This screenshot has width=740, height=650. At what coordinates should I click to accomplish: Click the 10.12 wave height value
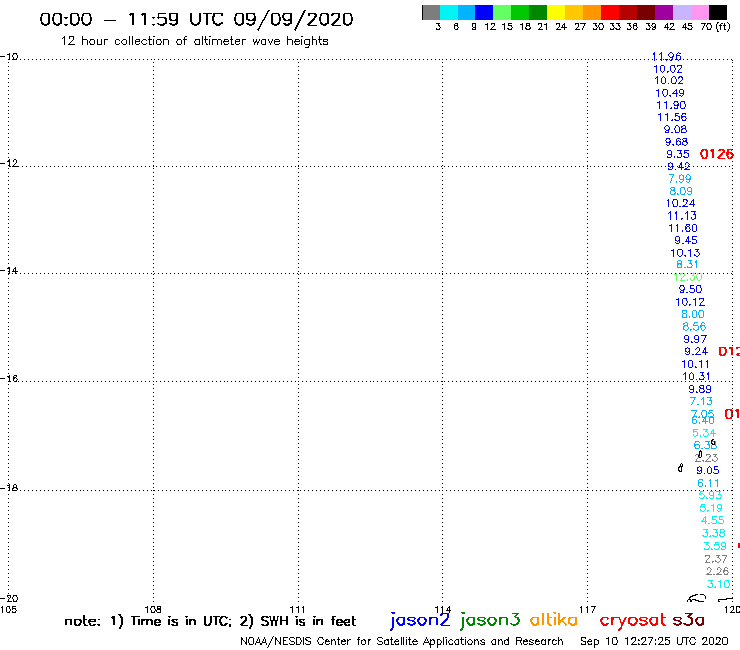[690, 302]
